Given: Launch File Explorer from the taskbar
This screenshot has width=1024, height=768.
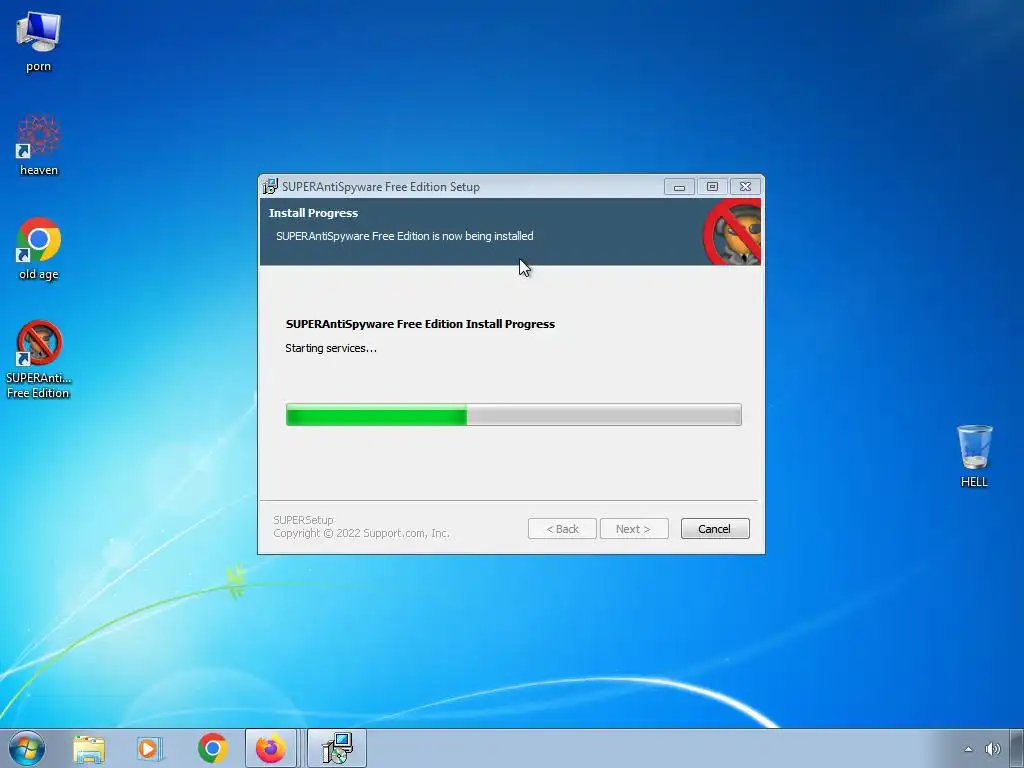Looking at the screenshot, I should click(x=89, y=748).
